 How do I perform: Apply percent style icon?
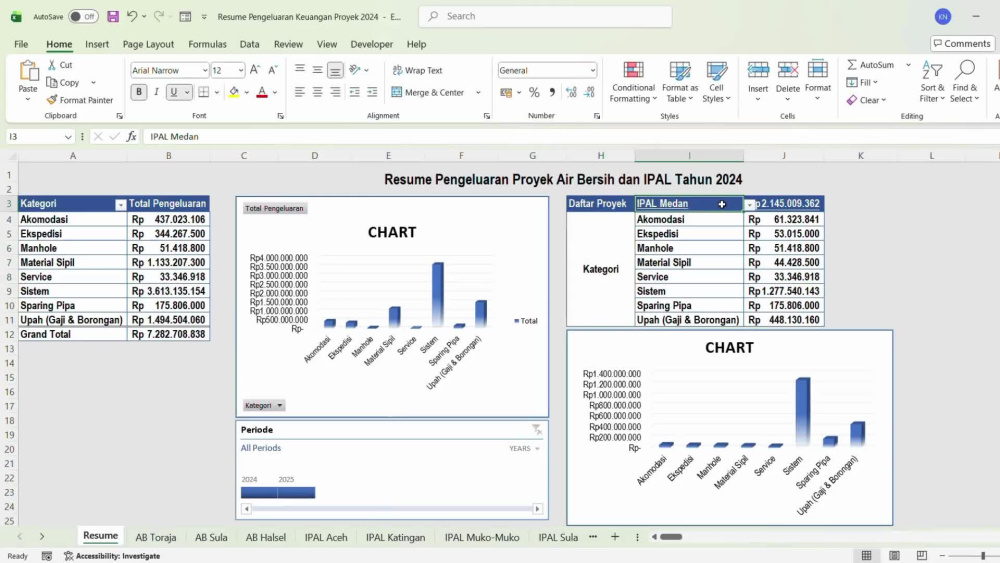tap(534, 93)
